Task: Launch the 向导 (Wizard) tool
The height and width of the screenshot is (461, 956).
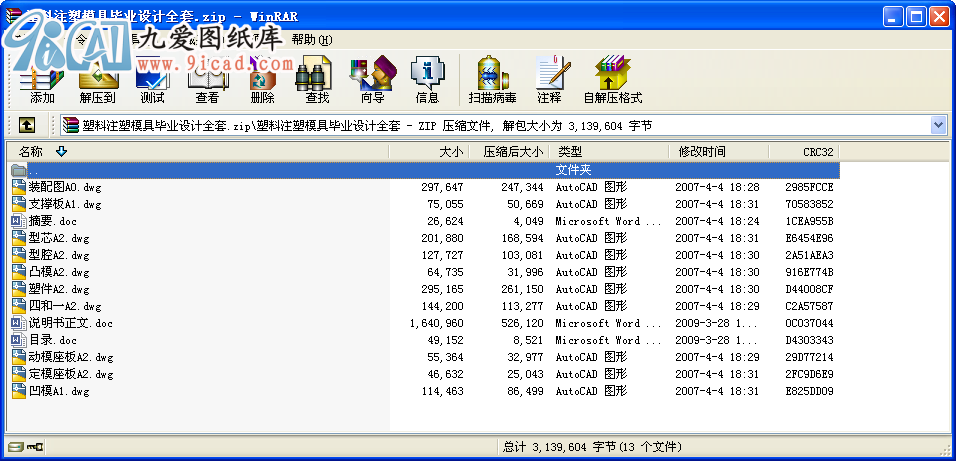Action: 372,80
